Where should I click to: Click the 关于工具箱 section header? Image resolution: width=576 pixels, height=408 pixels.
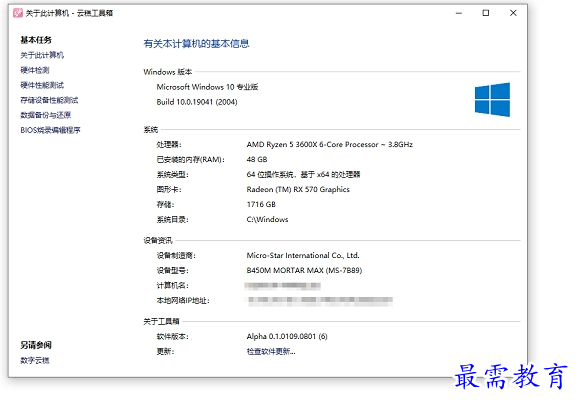[x=161, y=322]
